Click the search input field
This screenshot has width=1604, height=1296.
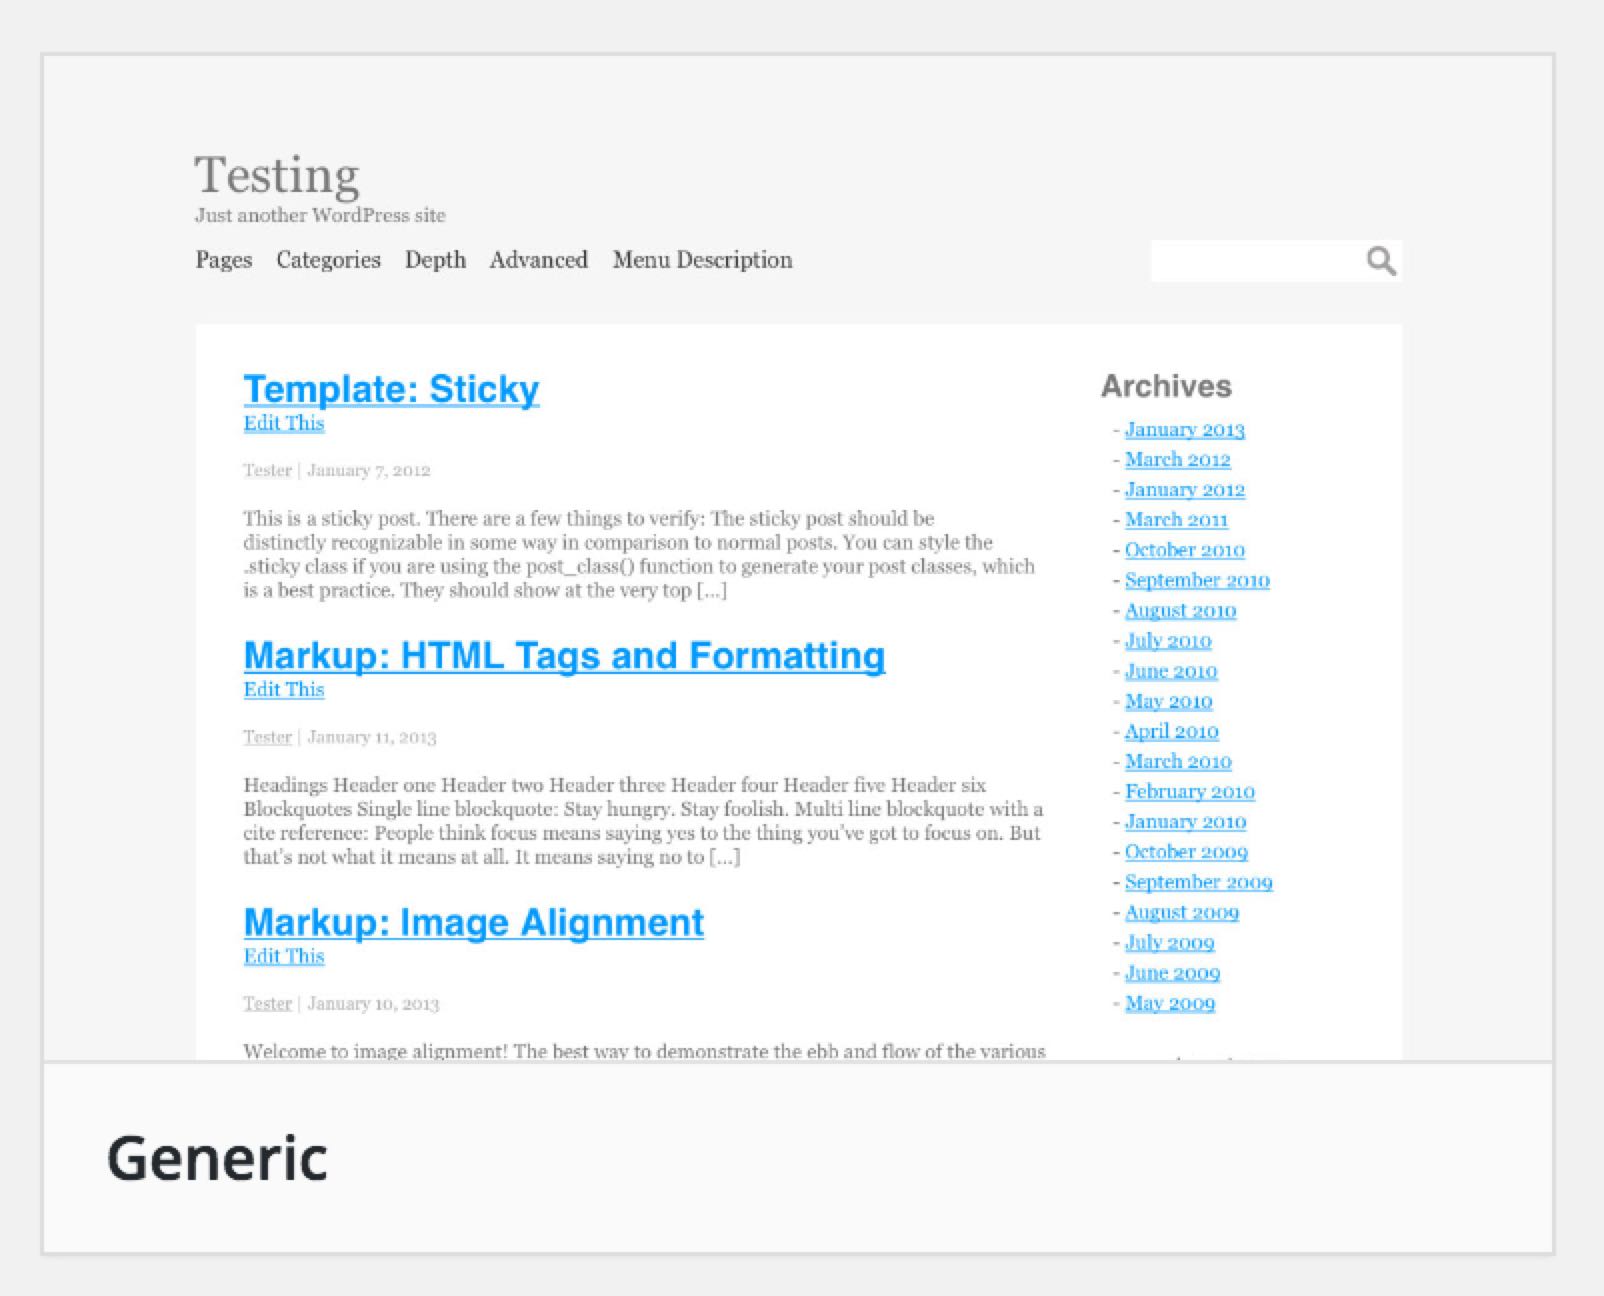pyautogui.click(x=1255, y=261)
